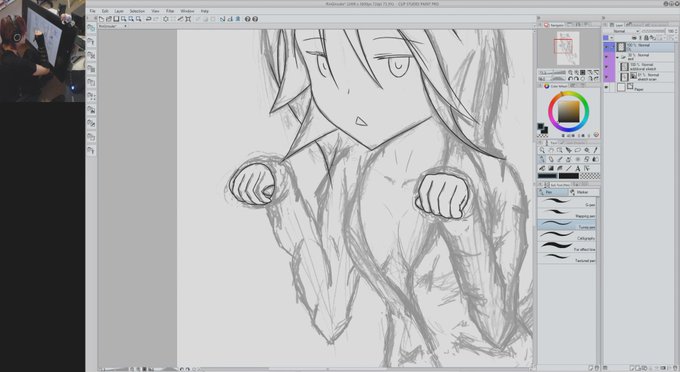Click the Undo arrow in command bar
Viewport: 680px width, 372px height.
coord(148,19)
